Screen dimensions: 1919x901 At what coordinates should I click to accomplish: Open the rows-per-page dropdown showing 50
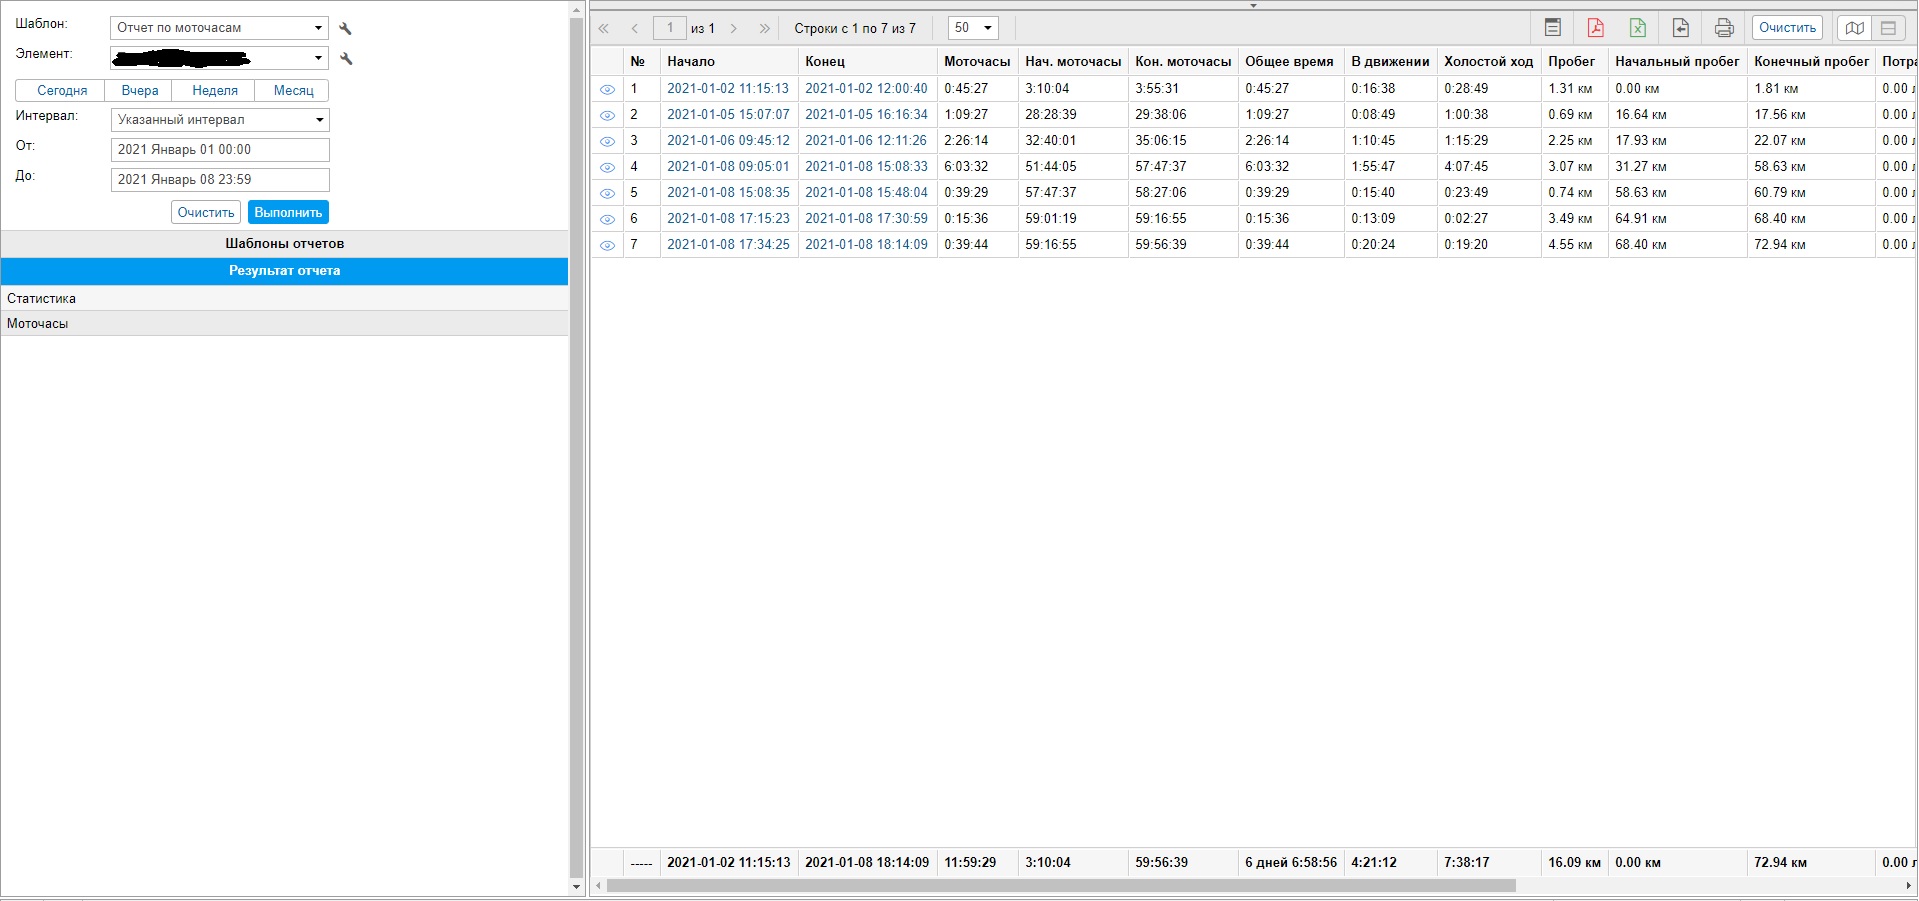click(973, 28)
